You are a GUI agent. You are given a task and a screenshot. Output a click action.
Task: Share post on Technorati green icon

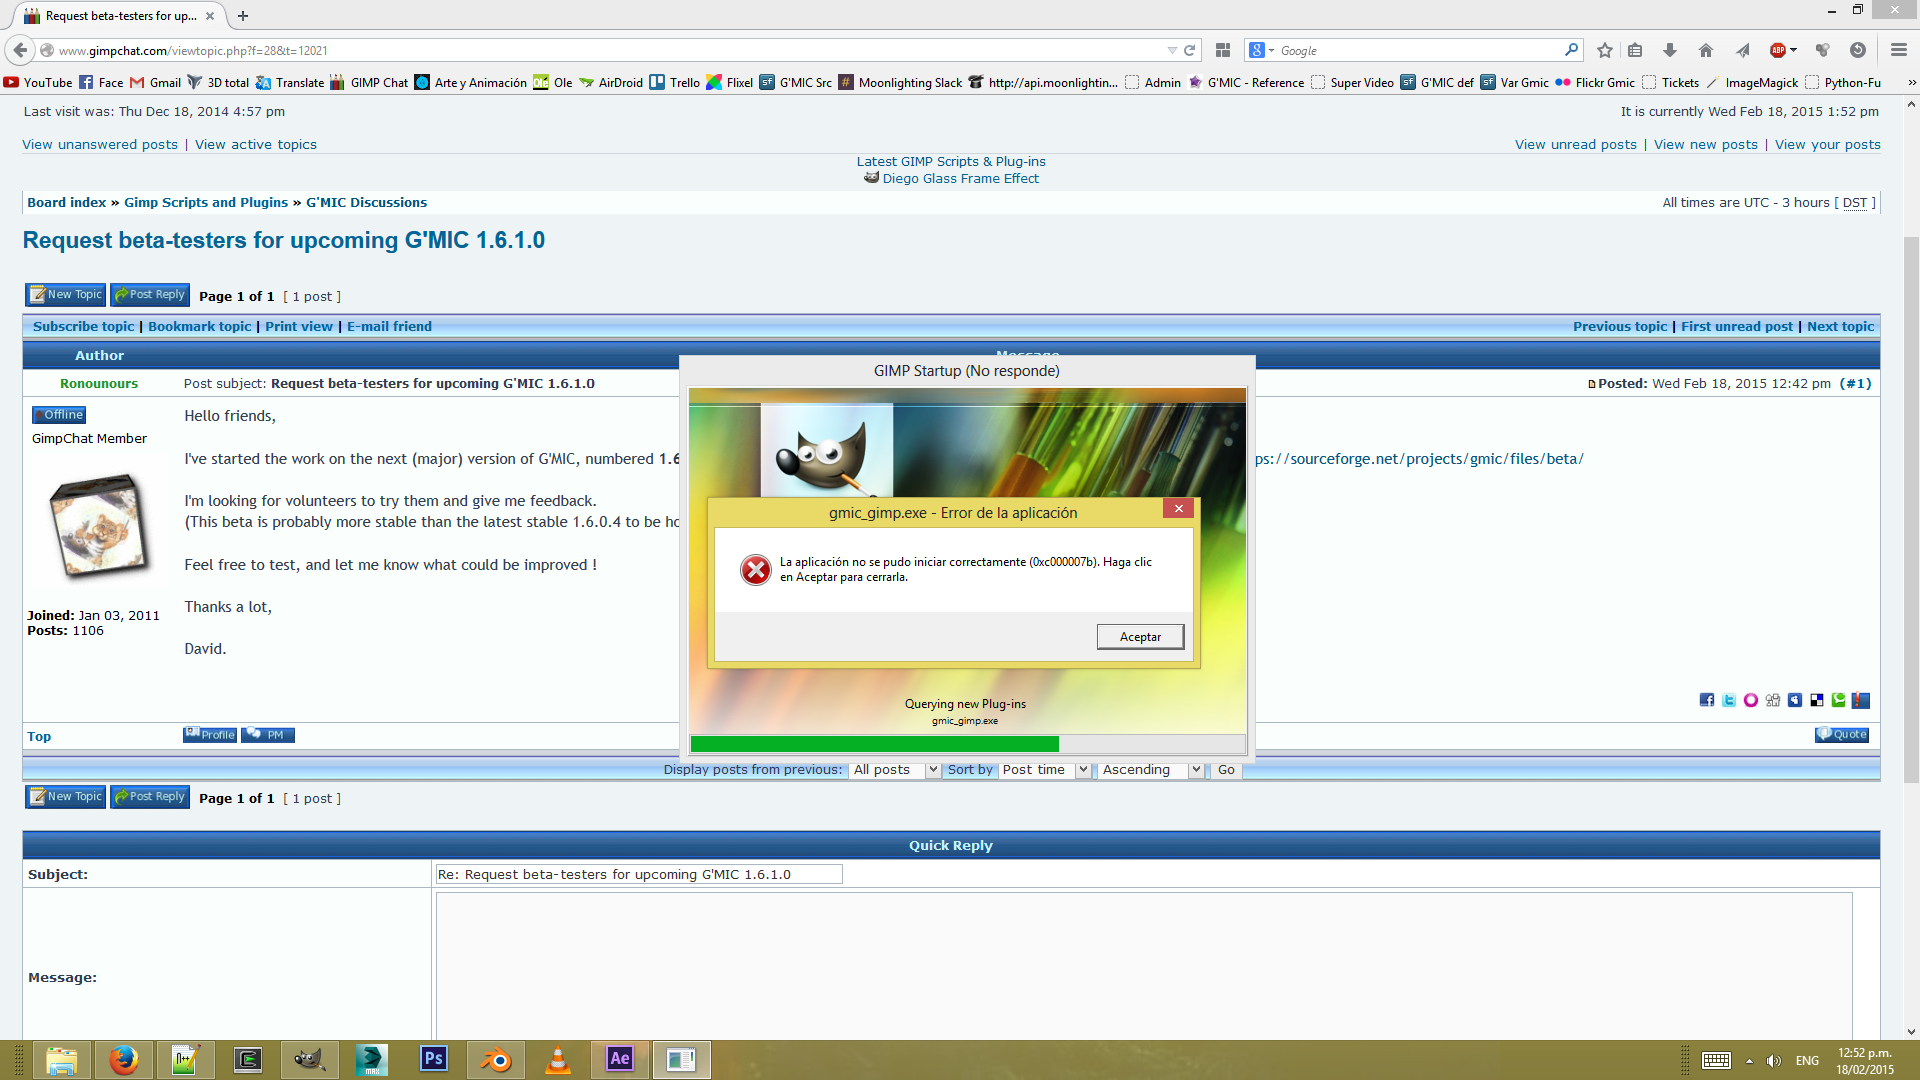tap(1839, 700)
